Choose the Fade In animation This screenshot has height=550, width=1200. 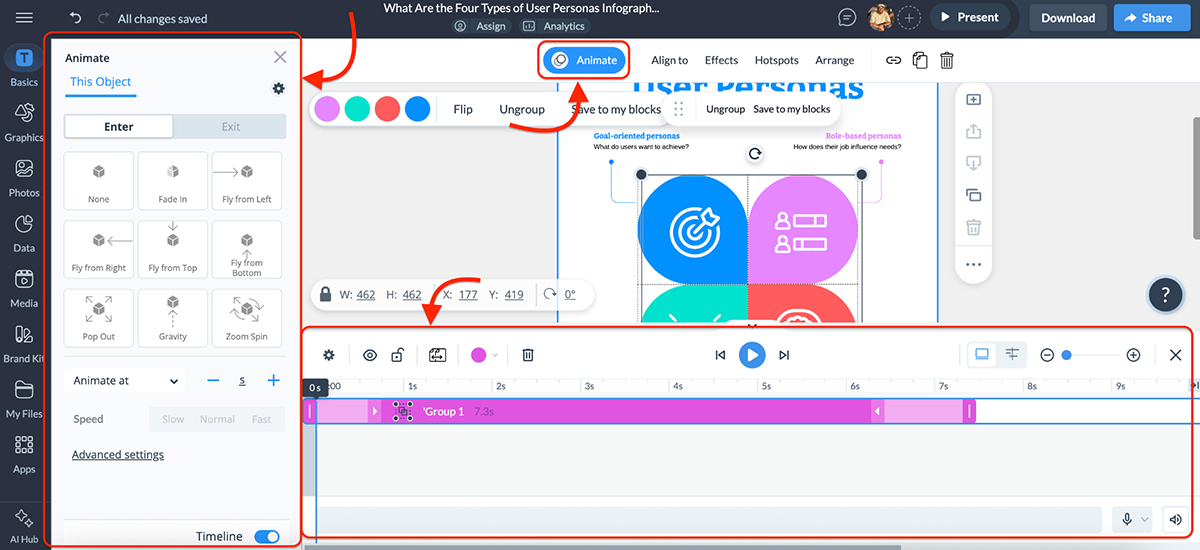[x=173, y=181]
